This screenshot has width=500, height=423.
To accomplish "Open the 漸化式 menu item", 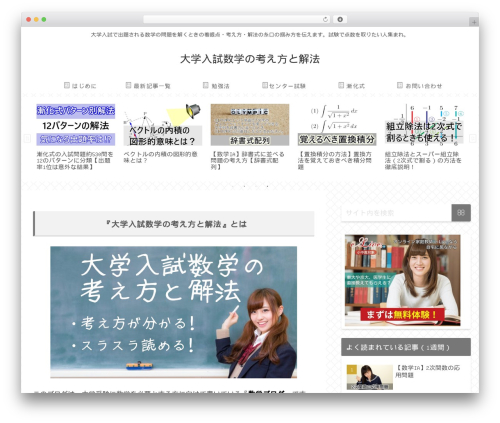I will [355, 86].
